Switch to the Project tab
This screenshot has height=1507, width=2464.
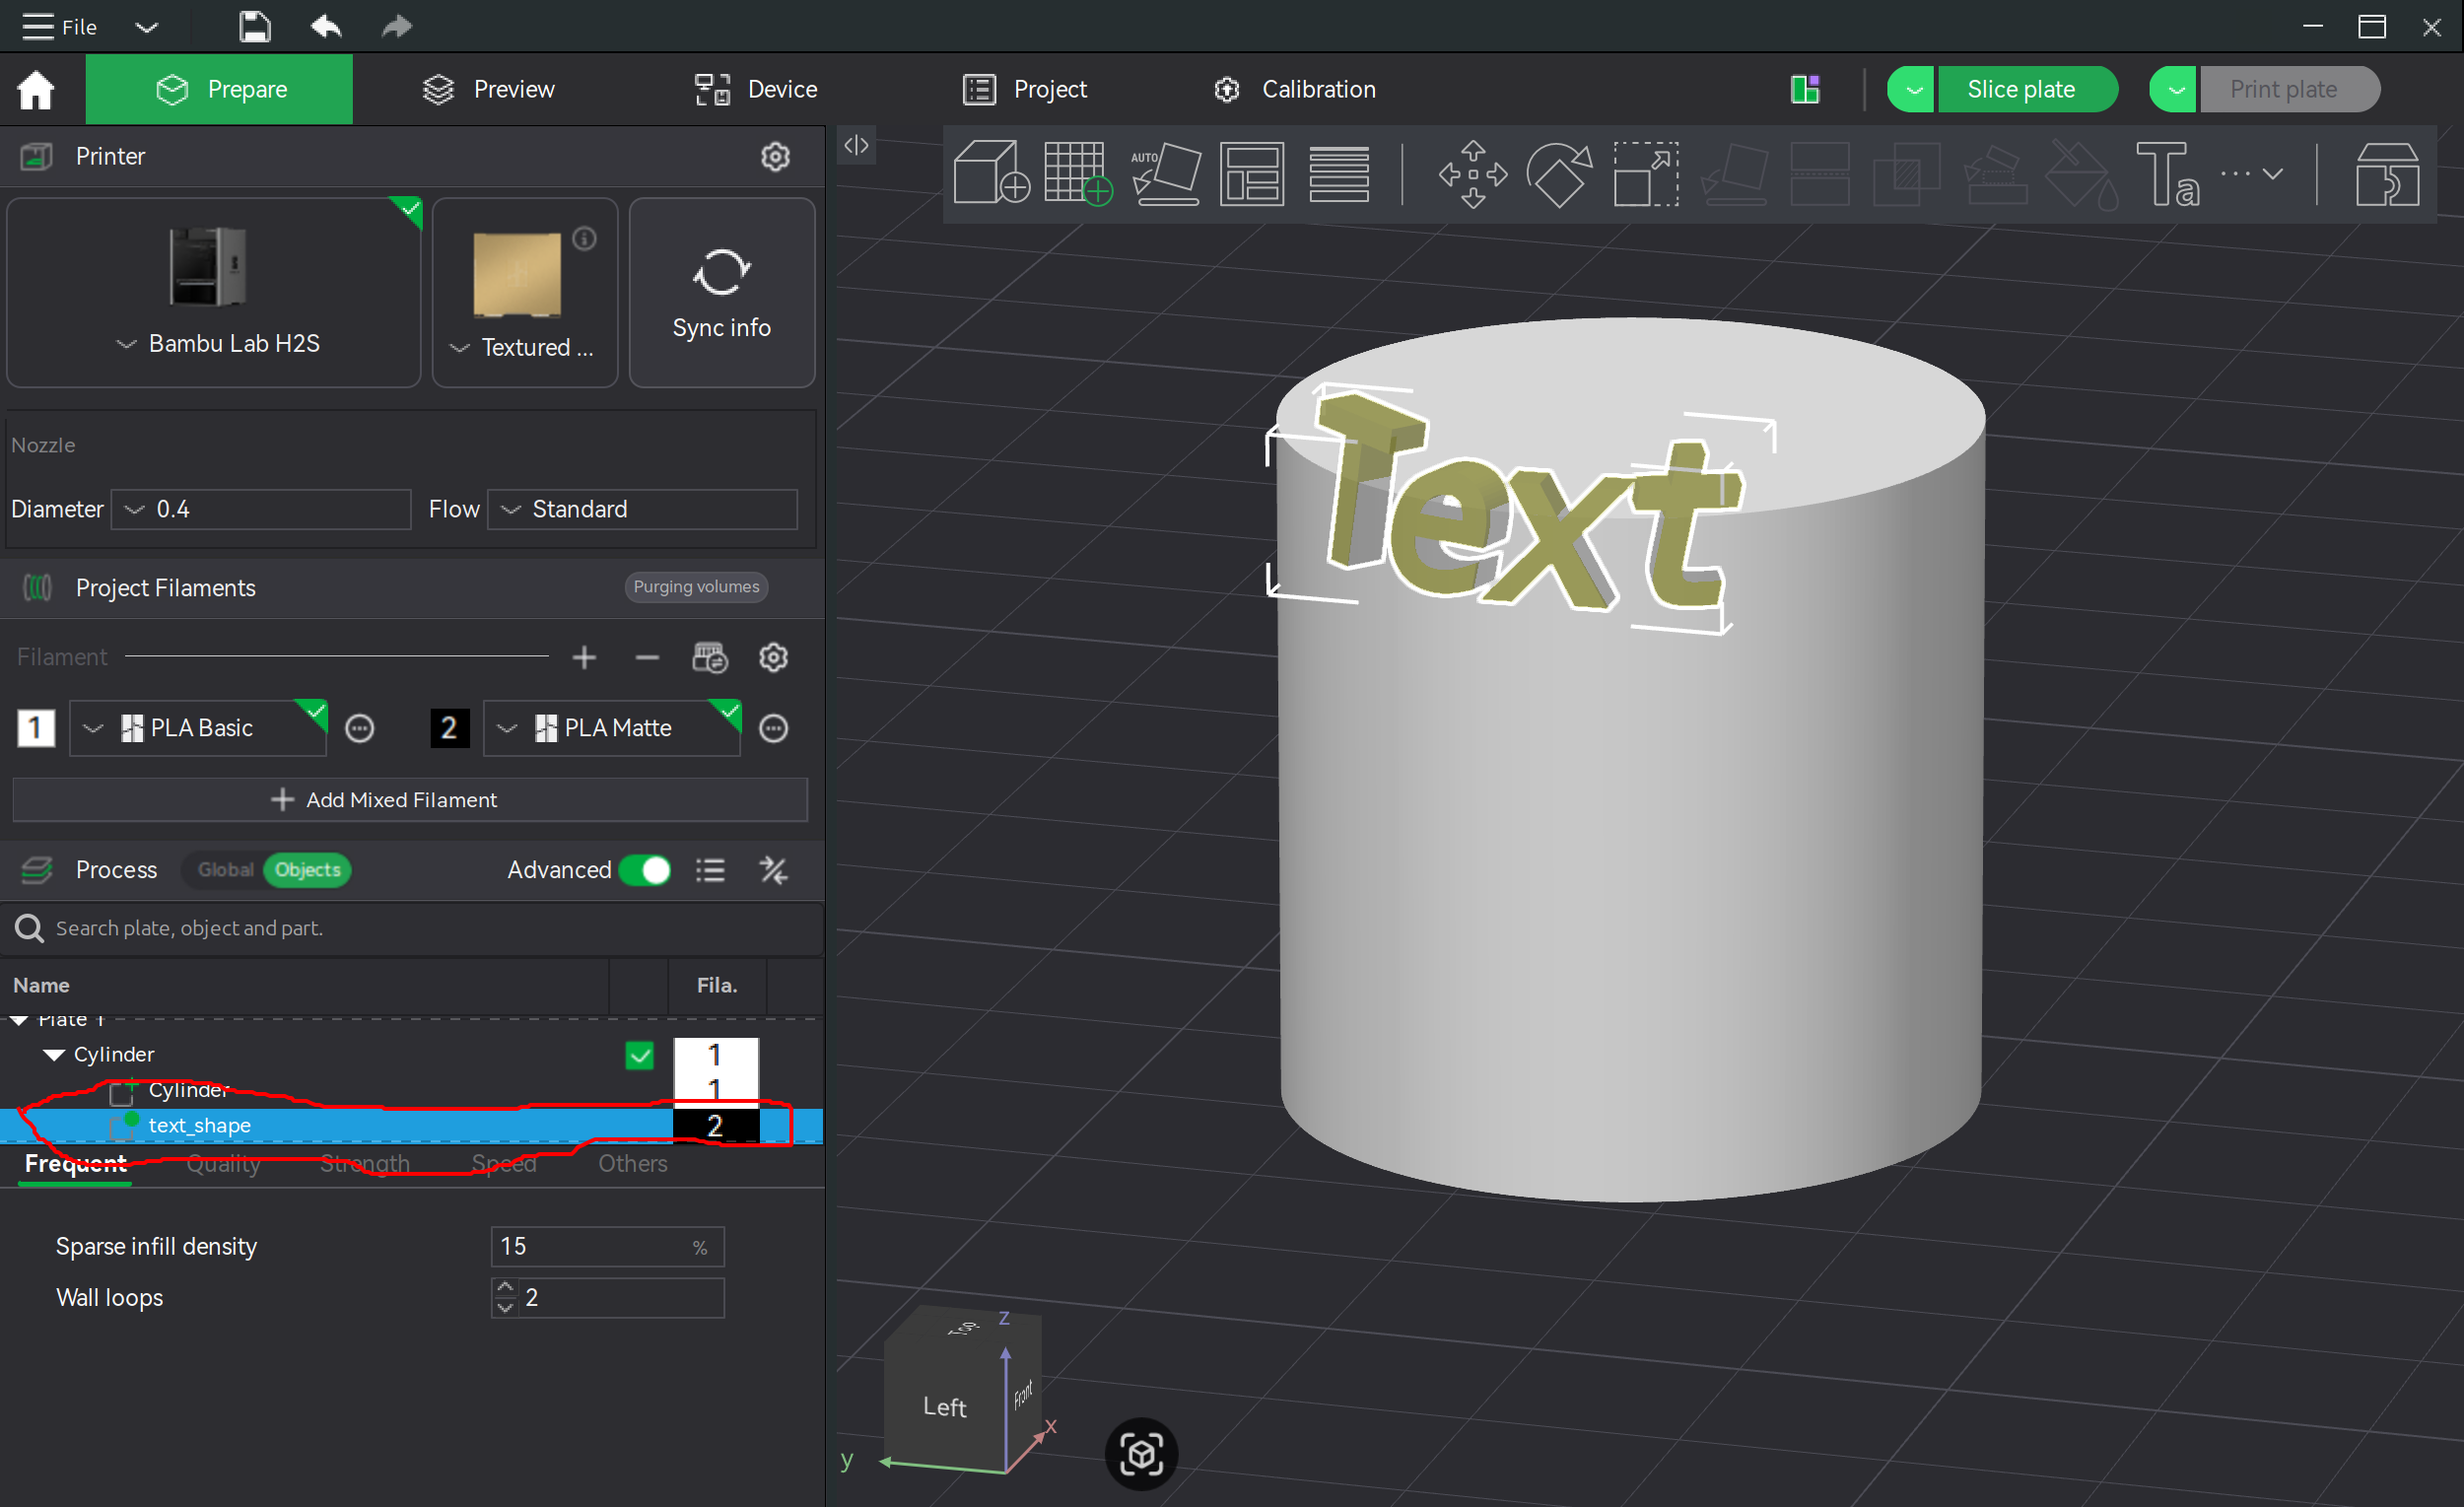(x=1025, y=90)
